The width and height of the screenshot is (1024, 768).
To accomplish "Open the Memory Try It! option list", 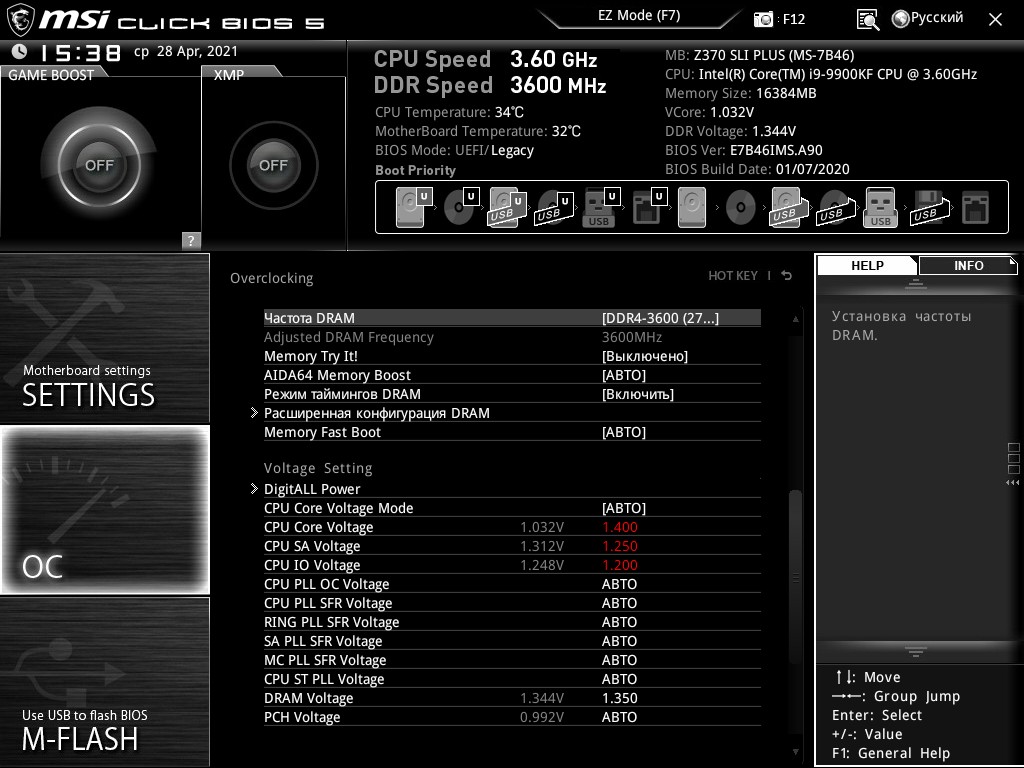I will [645, 356].
